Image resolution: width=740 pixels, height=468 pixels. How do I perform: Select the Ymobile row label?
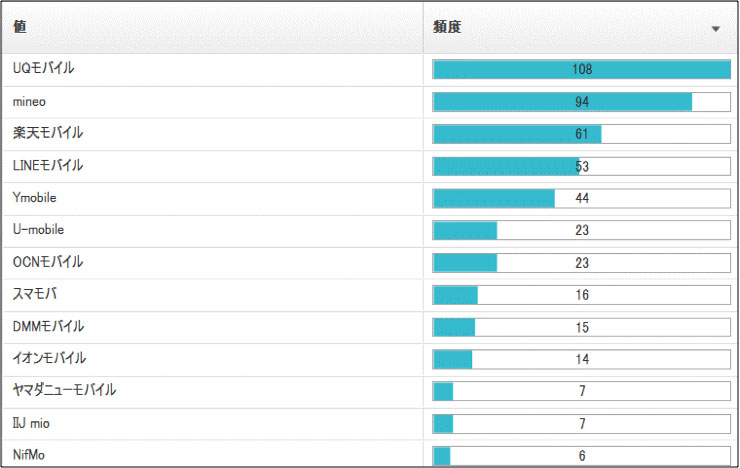(x=34, y=198)
